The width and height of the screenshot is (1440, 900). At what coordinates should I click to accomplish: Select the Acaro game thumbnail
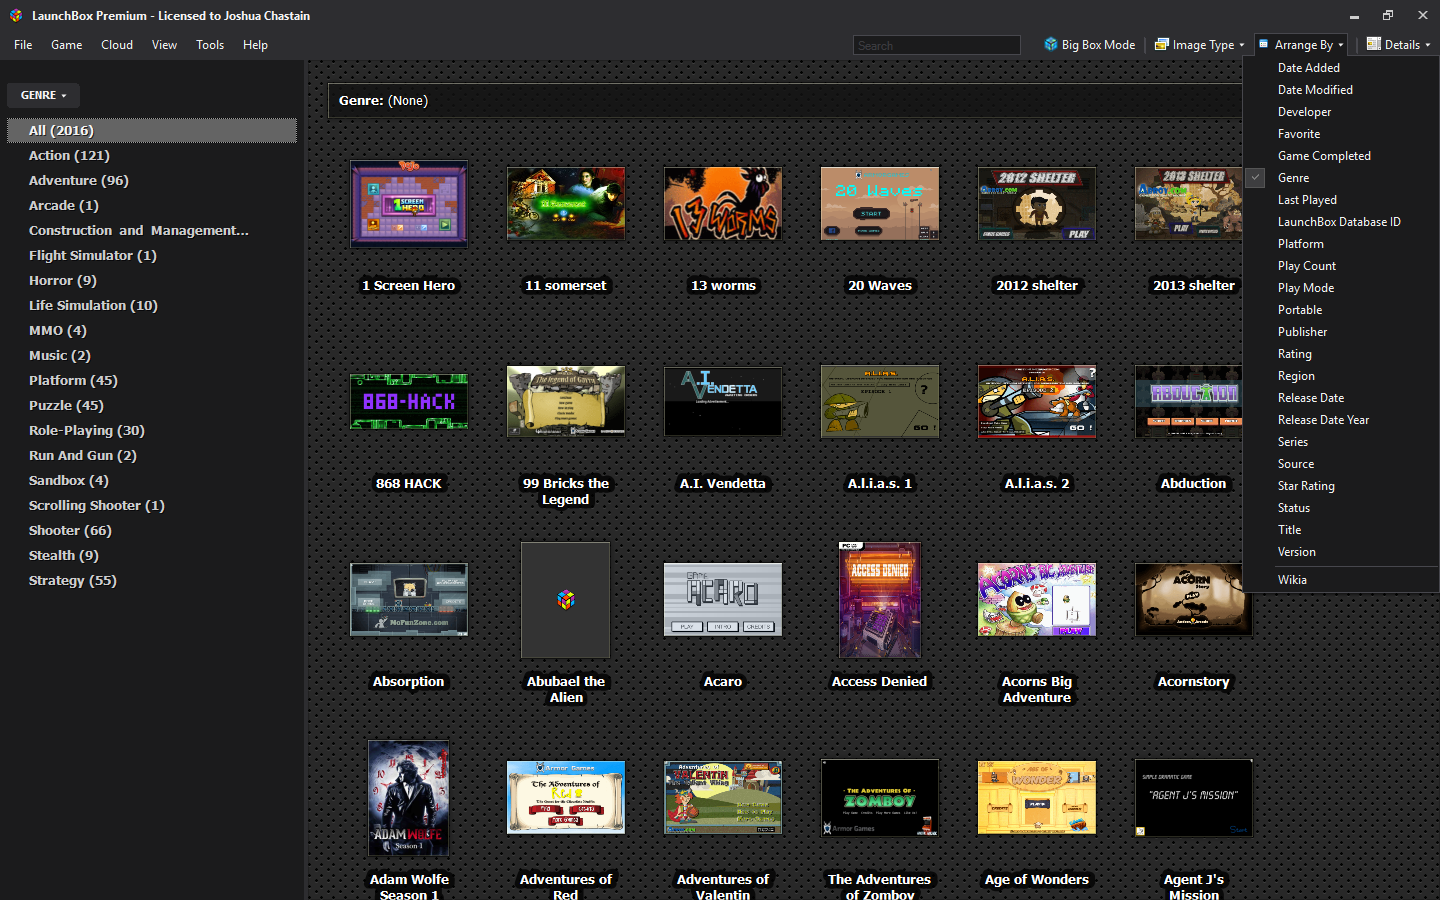click(723, 600)
